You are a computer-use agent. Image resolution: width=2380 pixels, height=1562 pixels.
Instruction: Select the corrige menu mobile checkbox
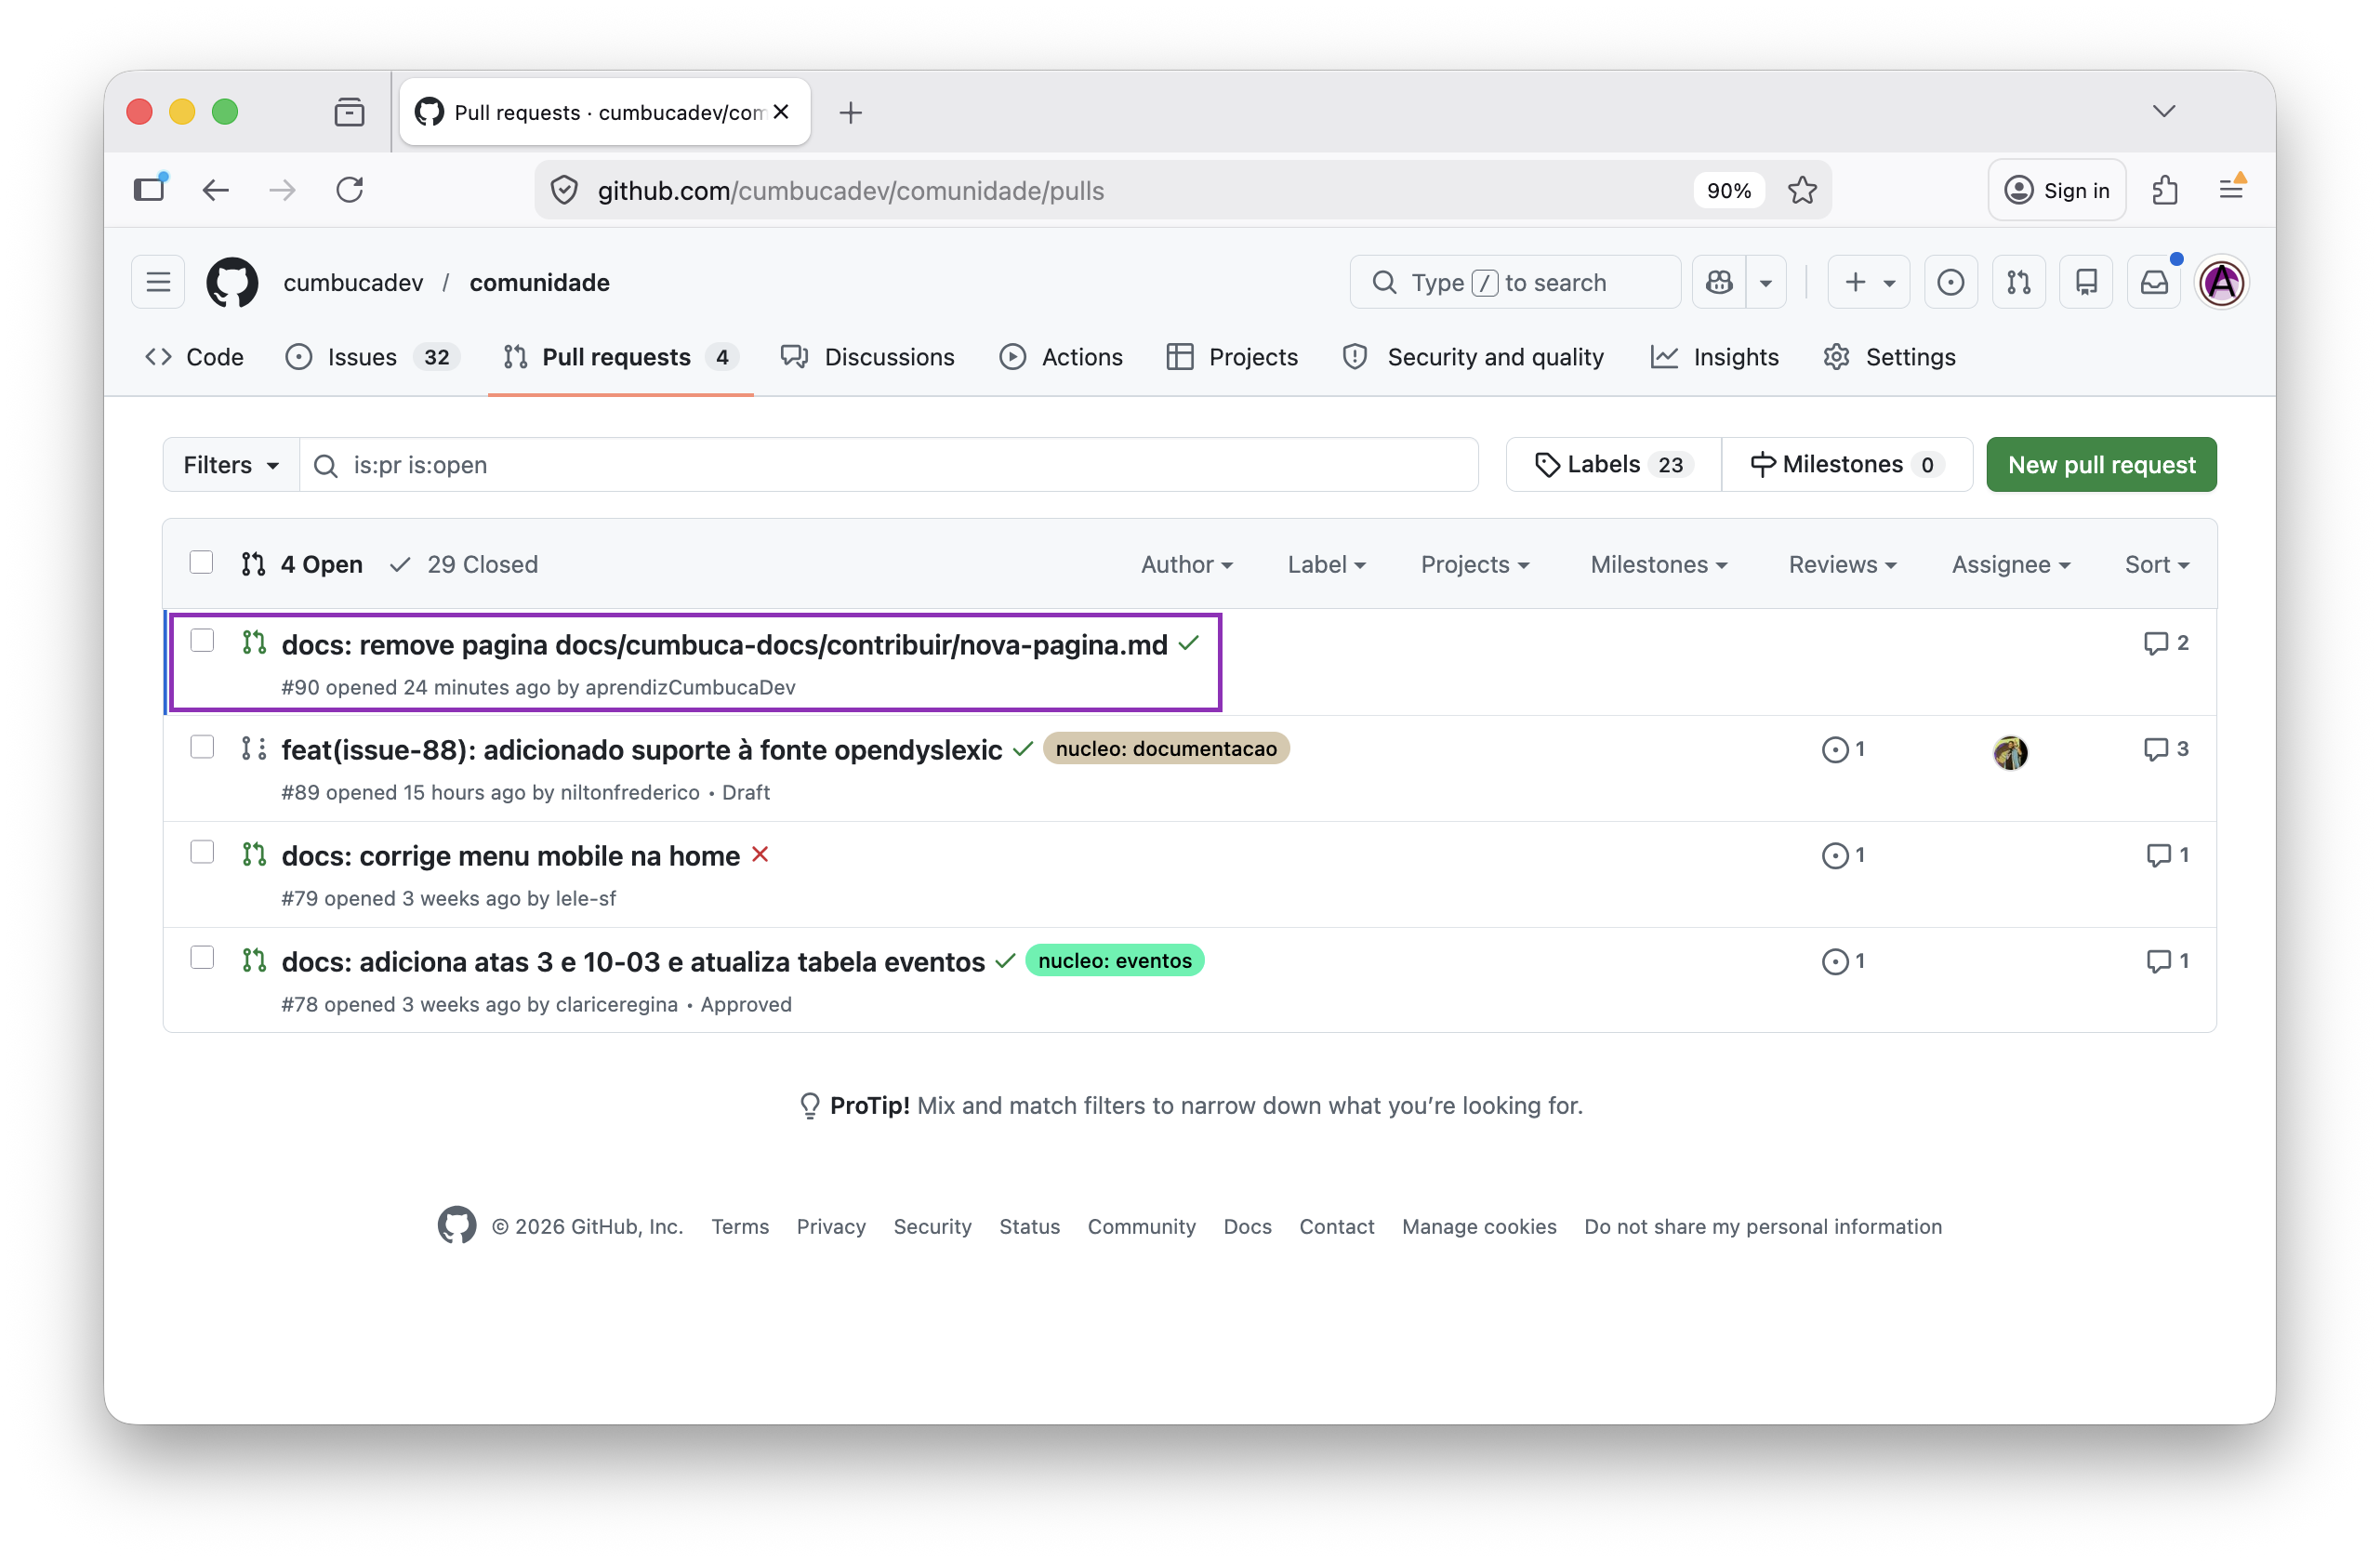coord(202,852)
